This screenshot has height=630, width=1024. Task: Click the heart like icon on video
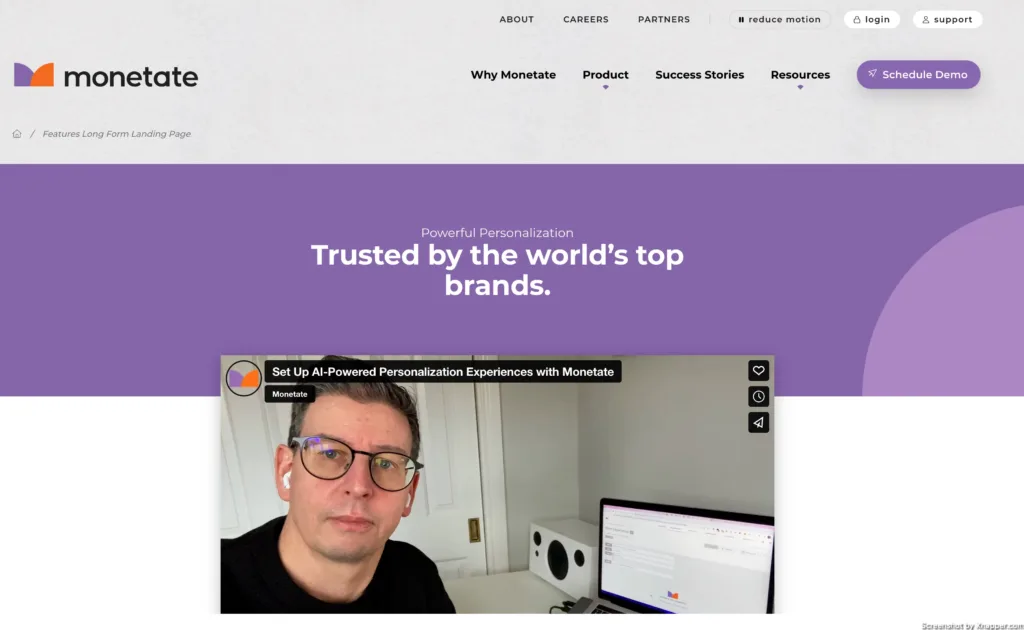coord(758,371)
